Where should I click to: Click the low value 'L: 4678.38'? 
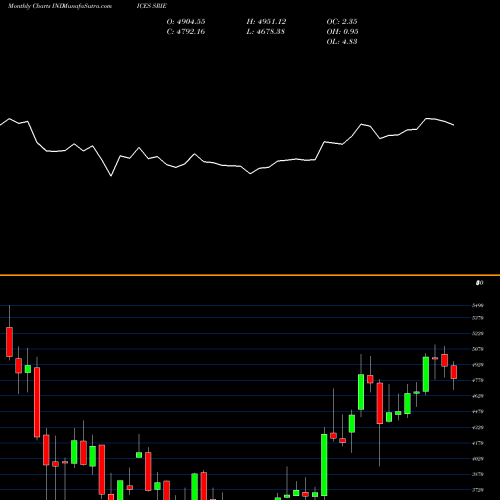[x=265, y=32]
